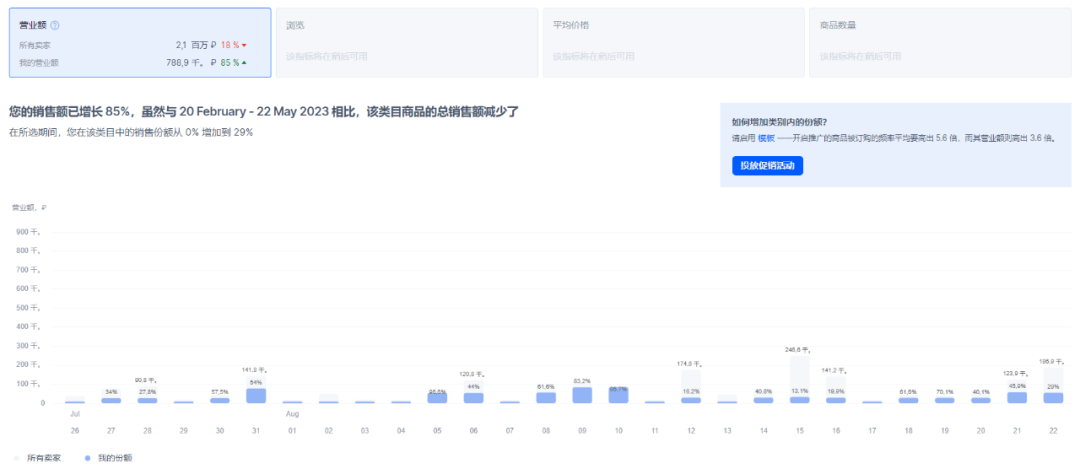Screen dimensions: 1080x469
Task: Click the headline about sales growing 85%
Action: click(x=264, y=111)
